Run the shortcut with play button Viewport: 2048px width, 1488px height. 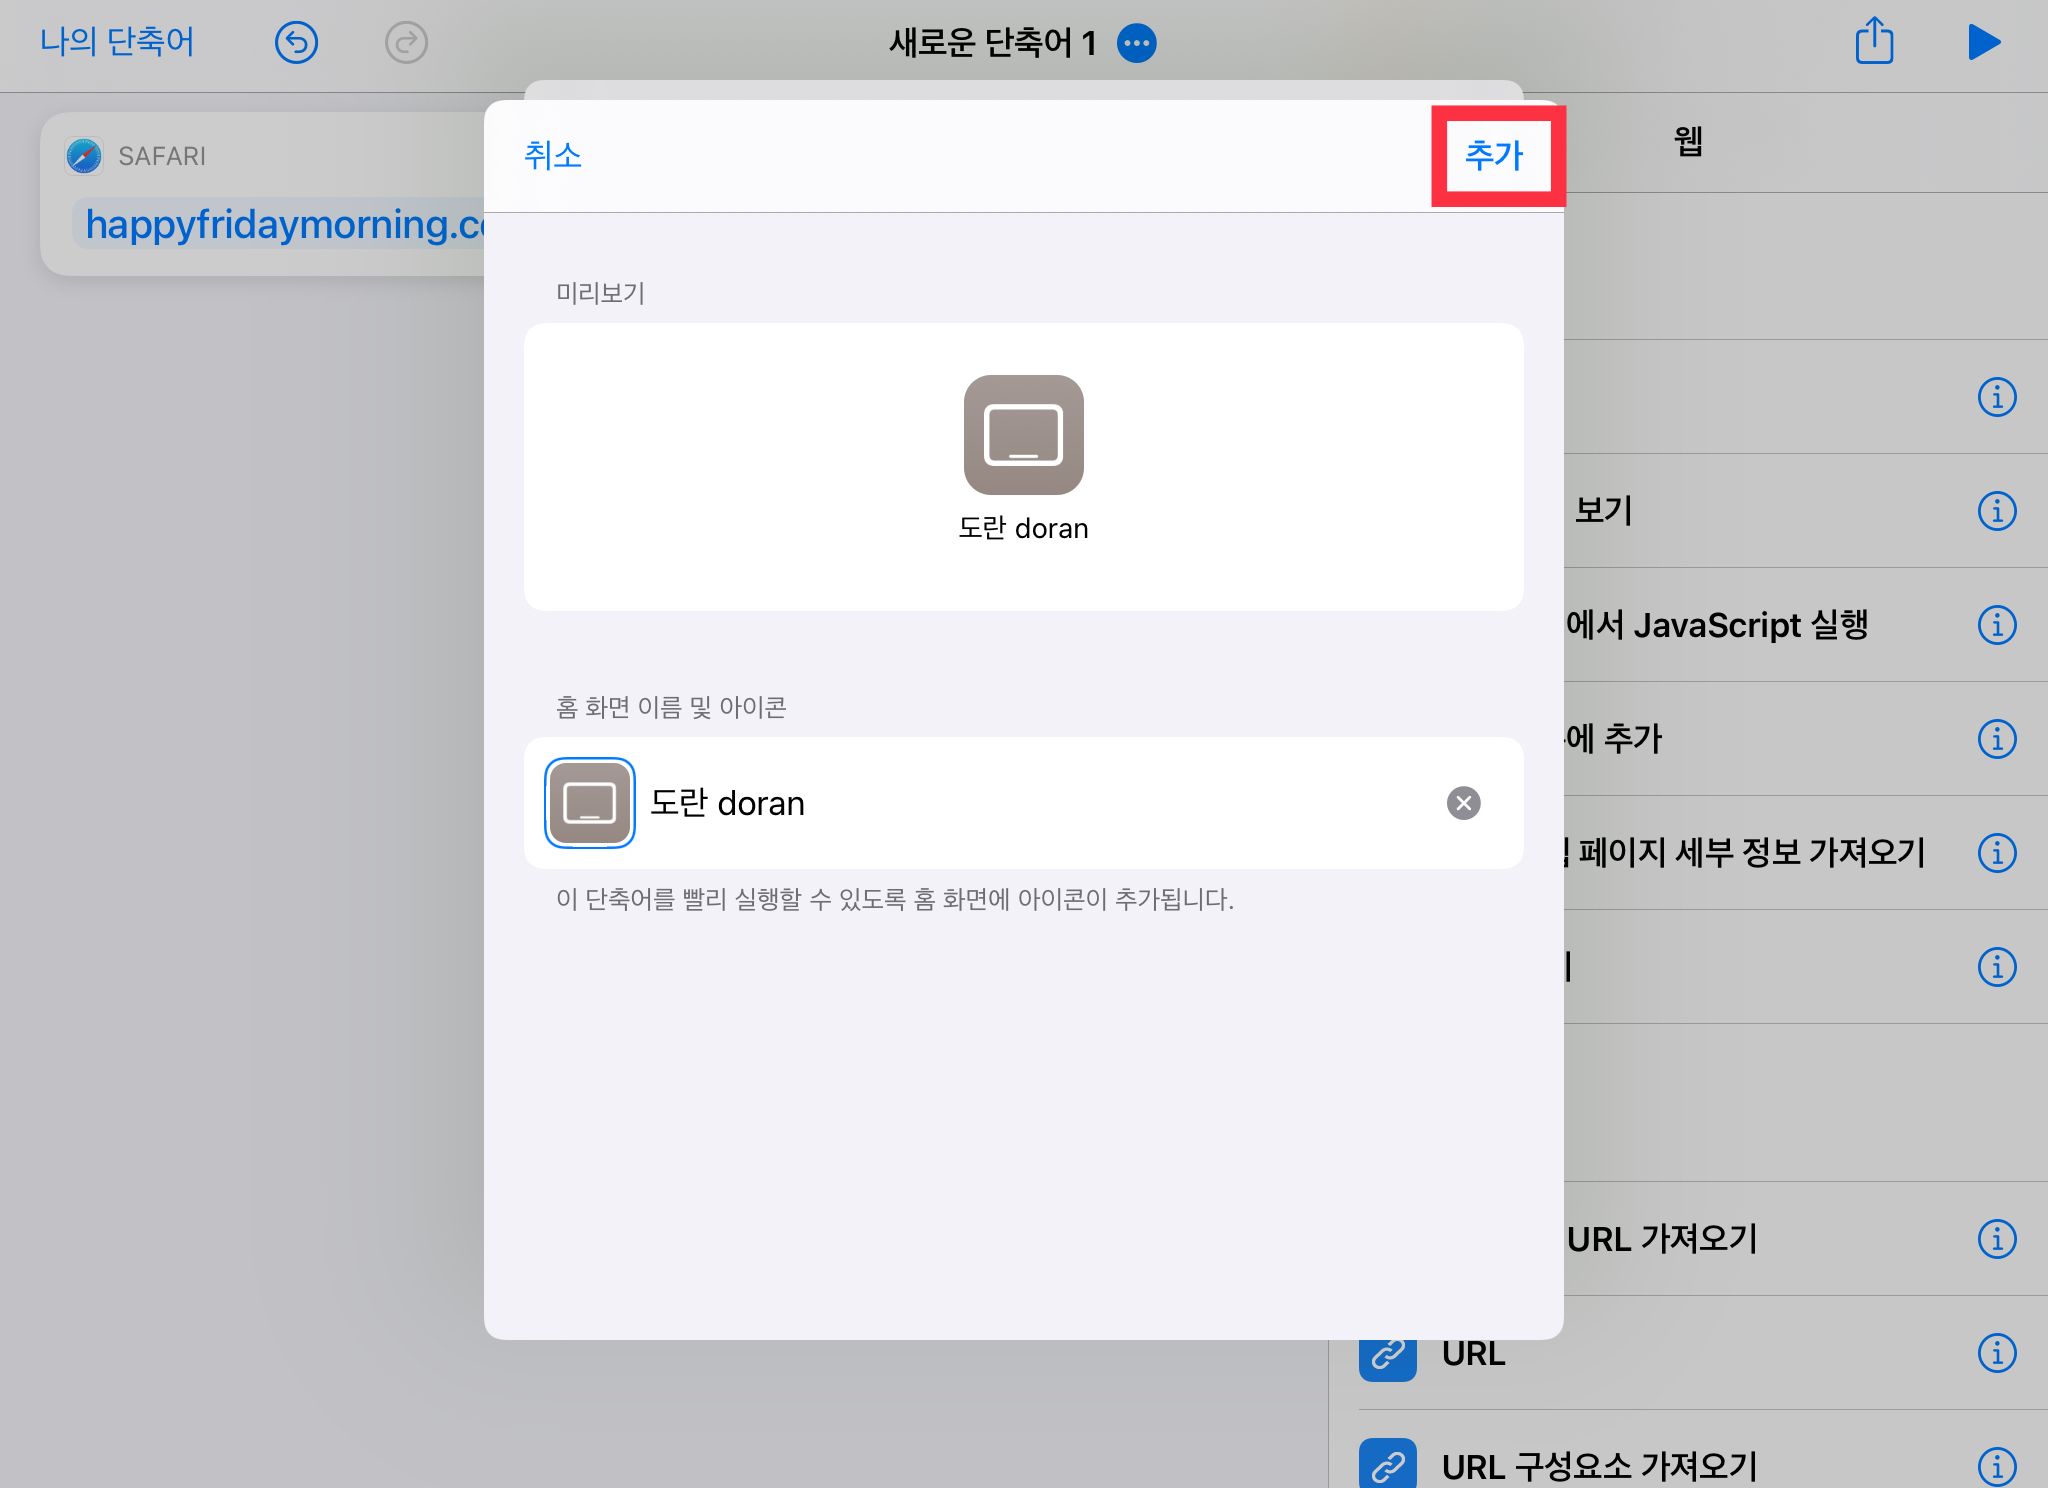point(1983,42)
